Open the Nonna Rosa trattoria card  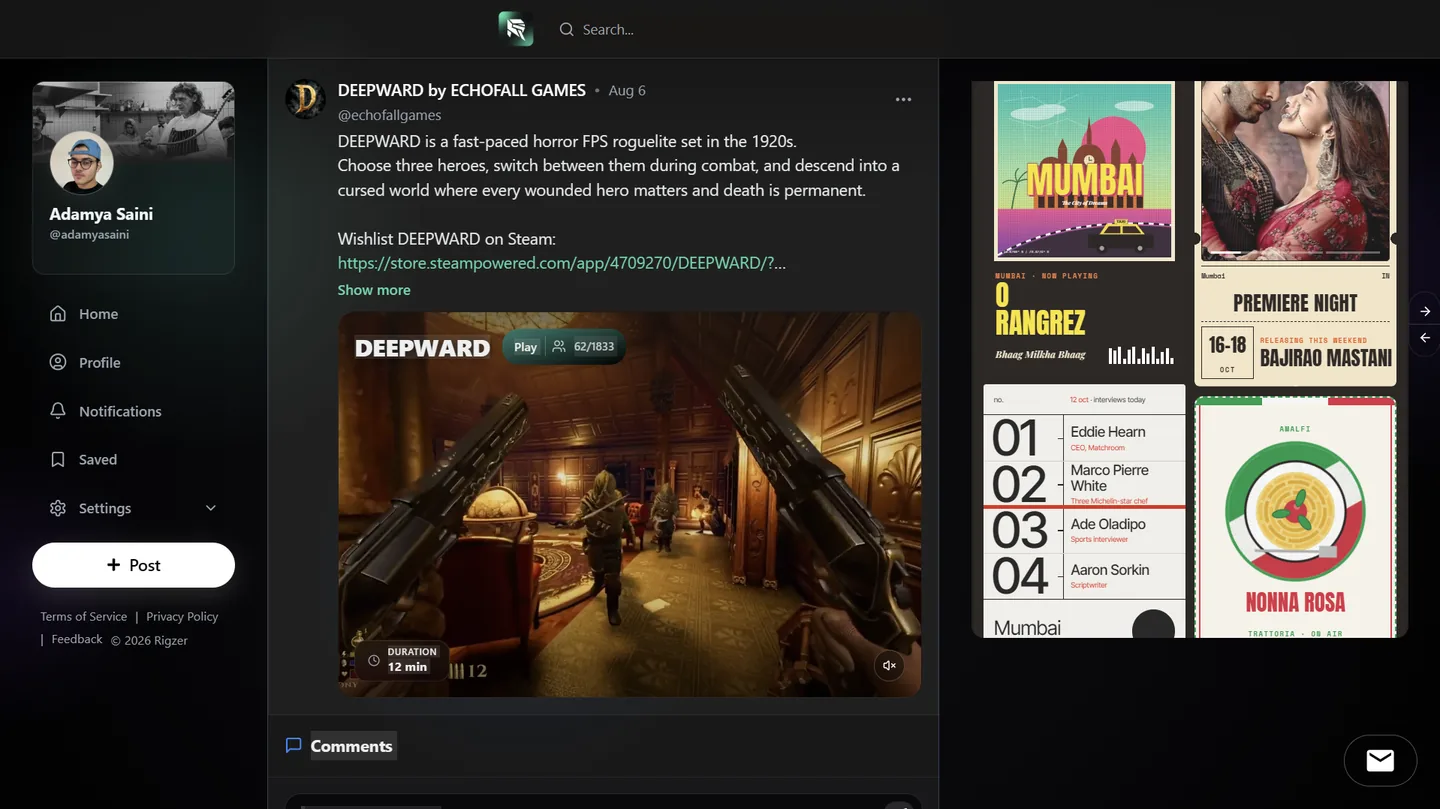tap(1295, 518)
